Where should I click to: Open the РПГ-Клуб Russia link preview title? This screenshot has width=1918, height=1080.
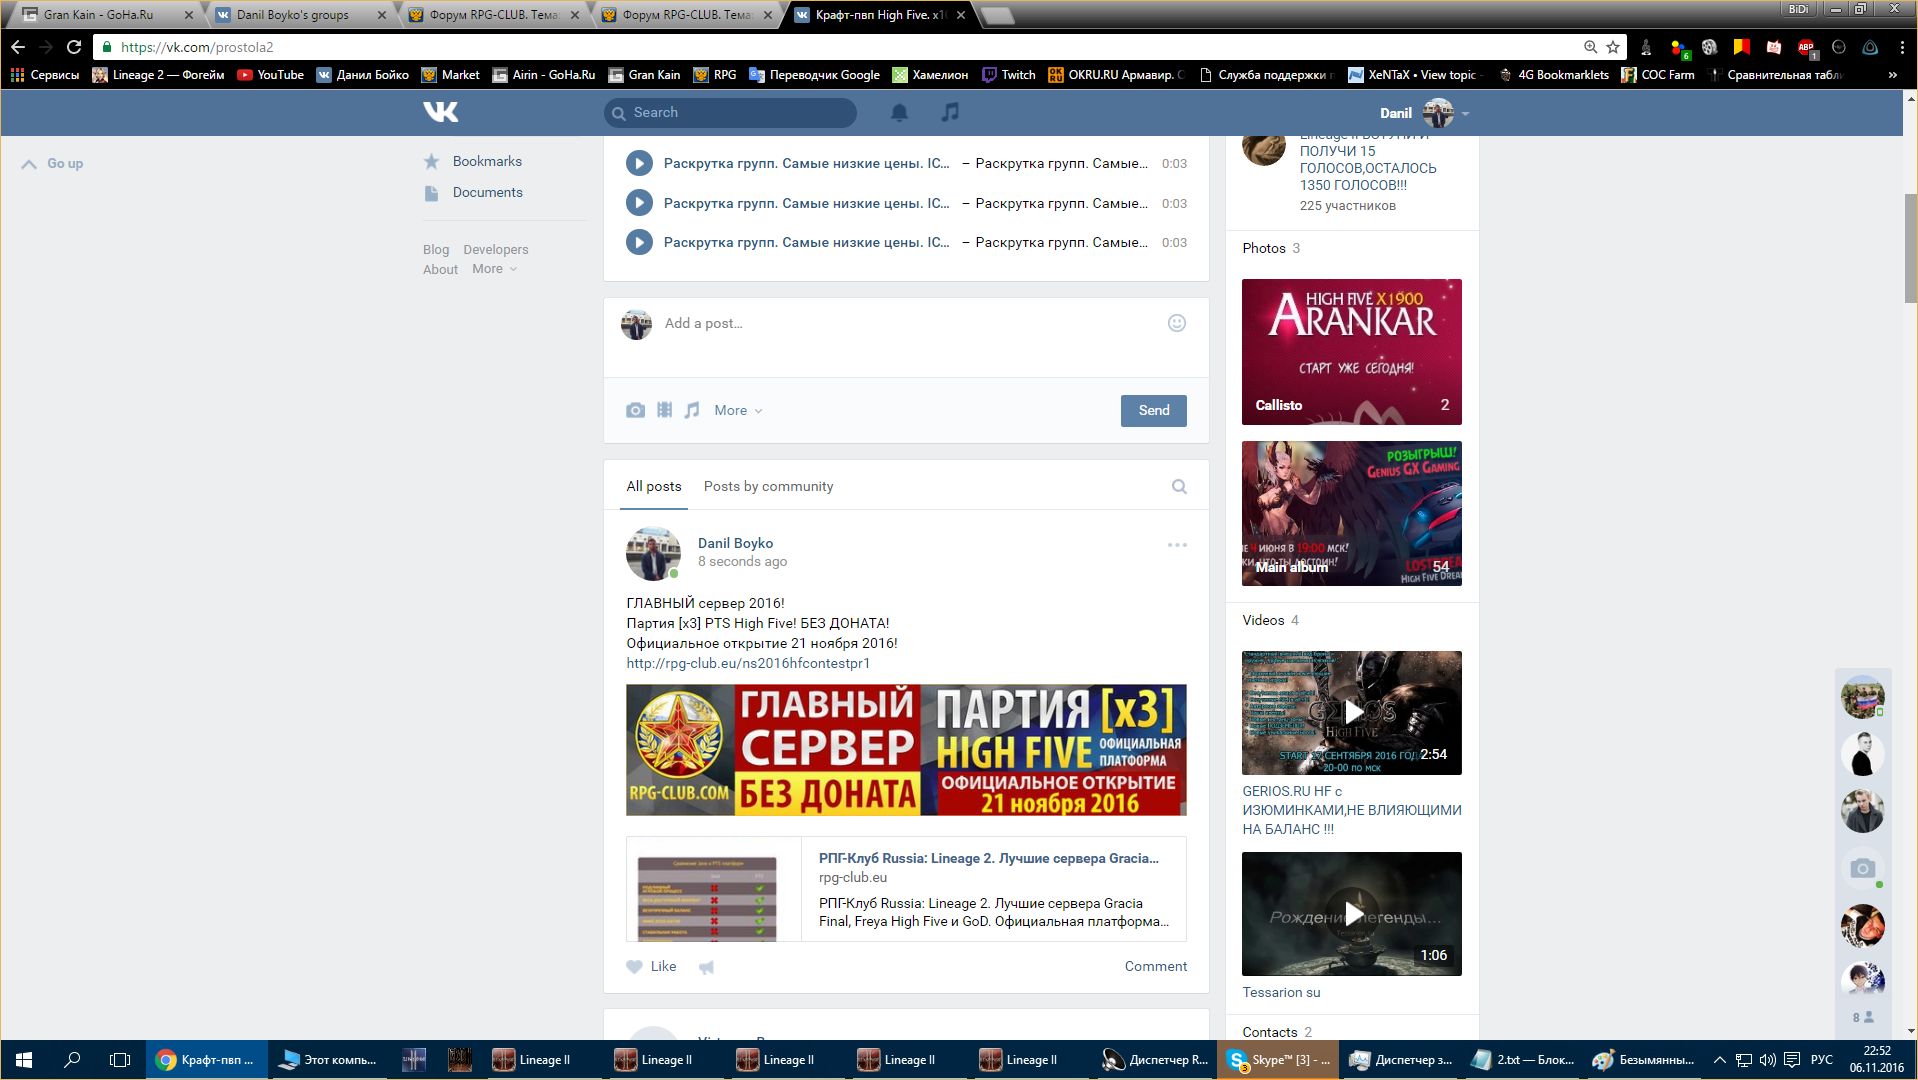989,858
